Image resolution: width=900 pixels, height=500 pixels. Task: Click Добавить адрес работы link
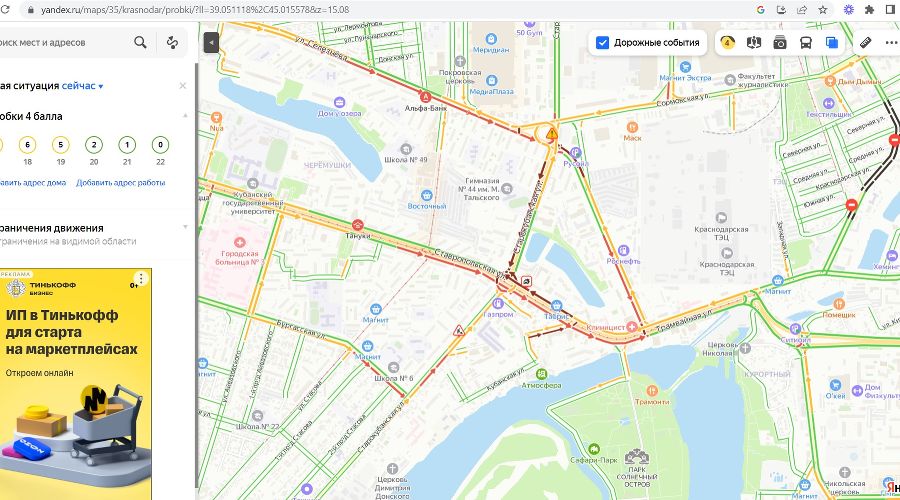click(x=121, y=183)
